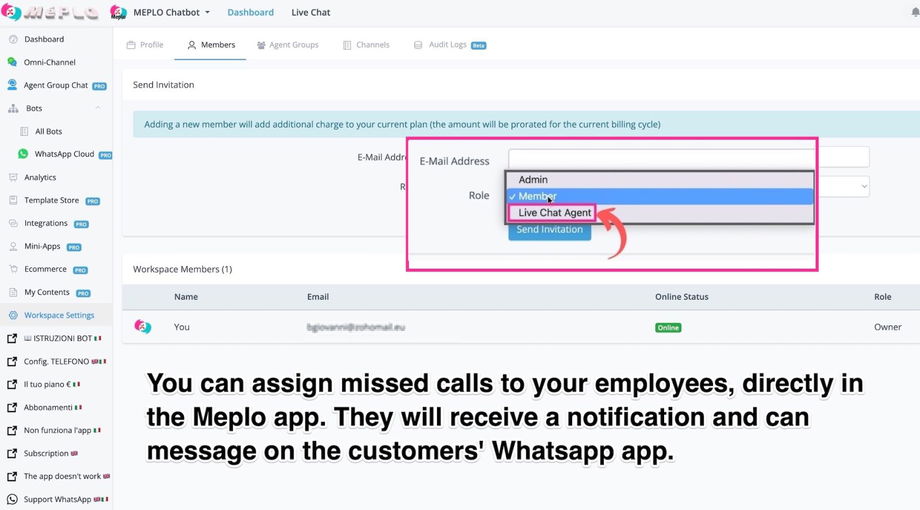Select Member in the Role list
This screenshot has width=920, height=510.
(660, 196)
